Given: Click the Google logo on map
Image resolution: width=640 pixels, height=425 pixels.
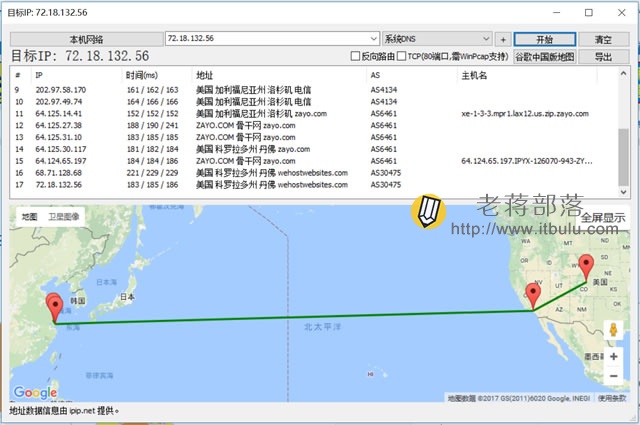Looking at the screenshot, I should (x=35, y=393).
